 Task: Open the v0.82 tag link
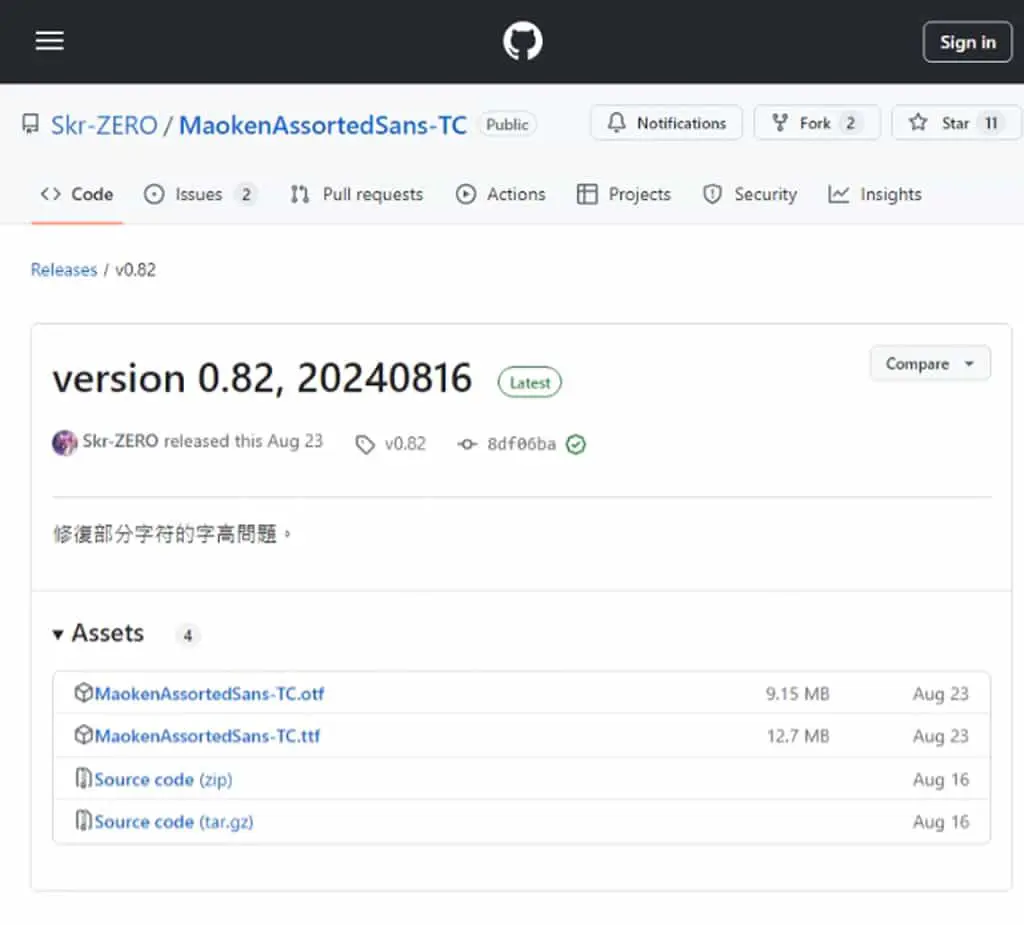point(405,444)
